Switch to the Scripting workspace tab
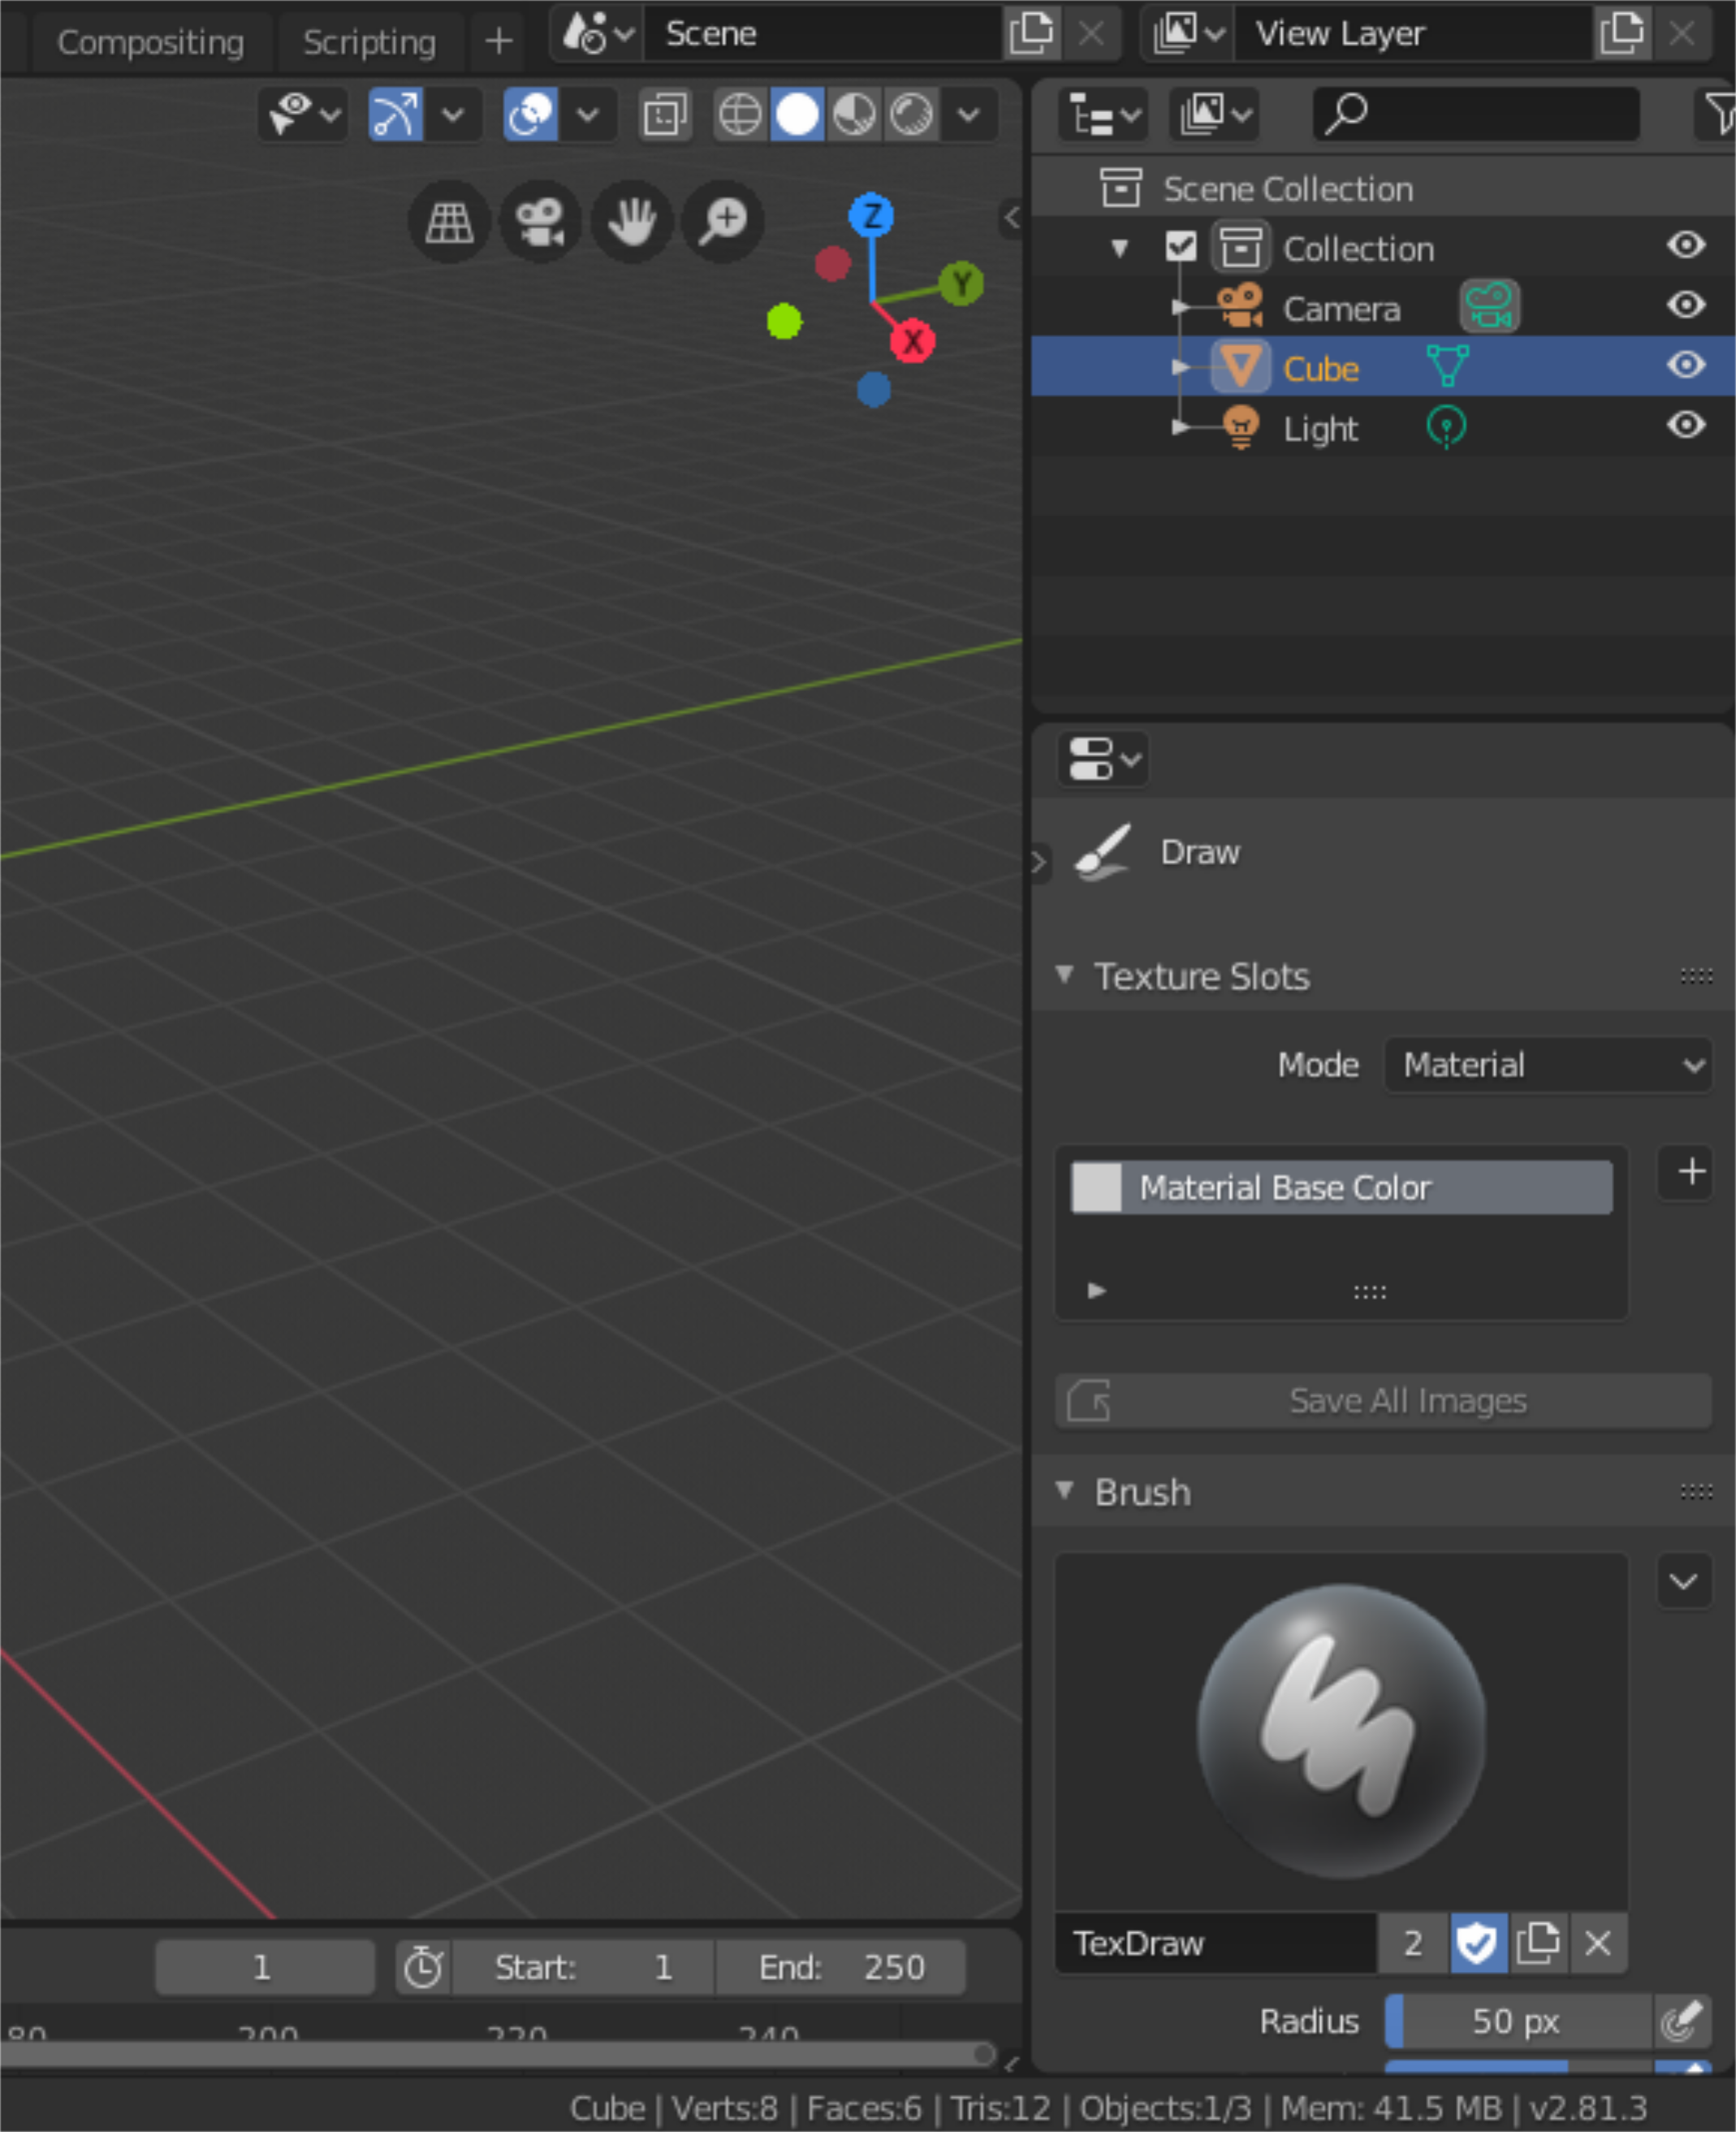 369,42
